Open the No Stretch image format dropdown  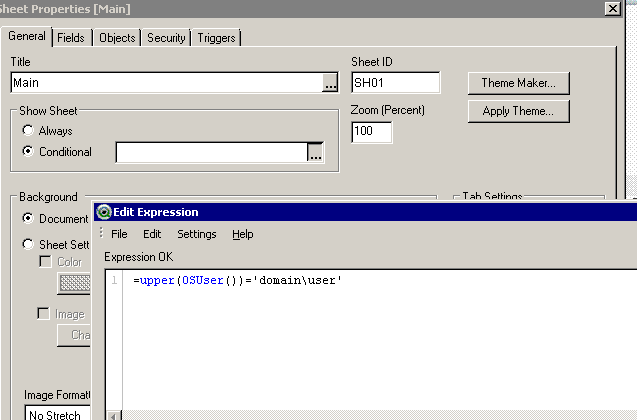point(58,414)
